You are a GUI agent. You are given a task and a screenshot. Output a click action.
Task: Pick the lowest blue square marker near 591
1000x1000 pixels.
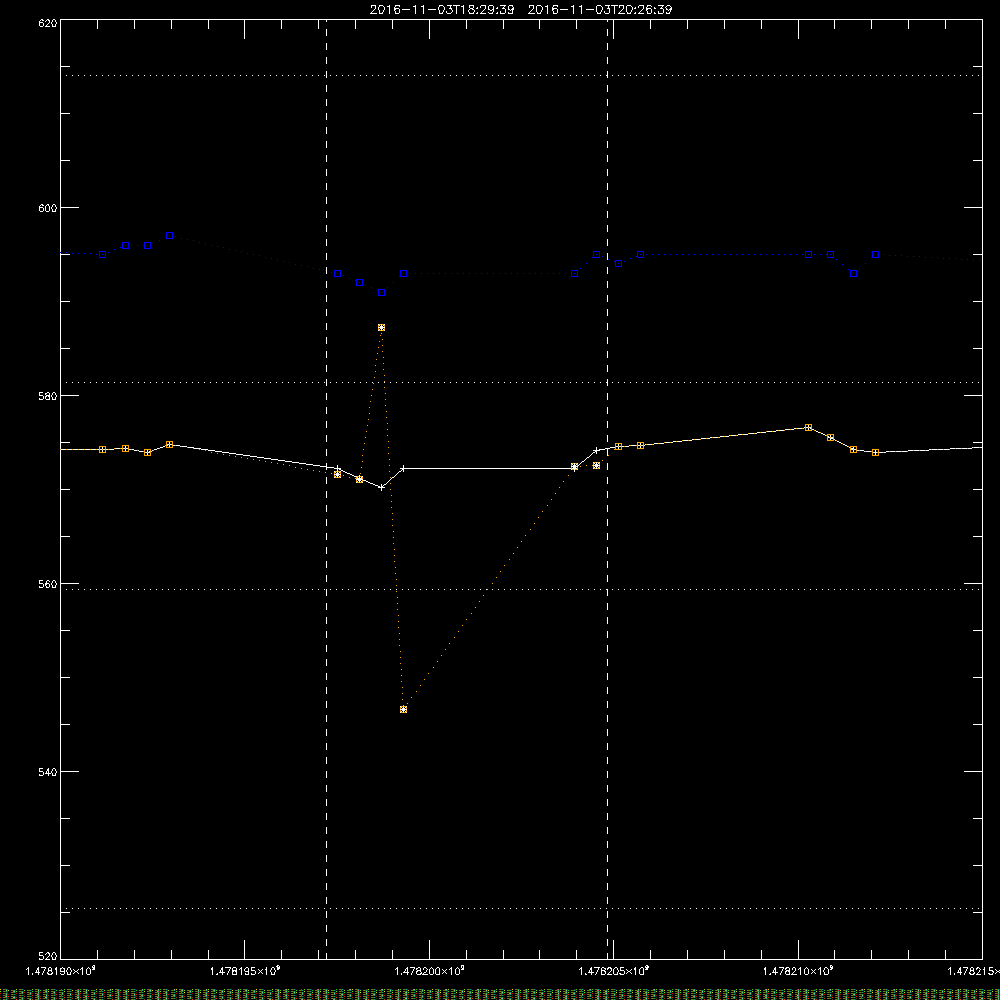(x=381, y=293)
